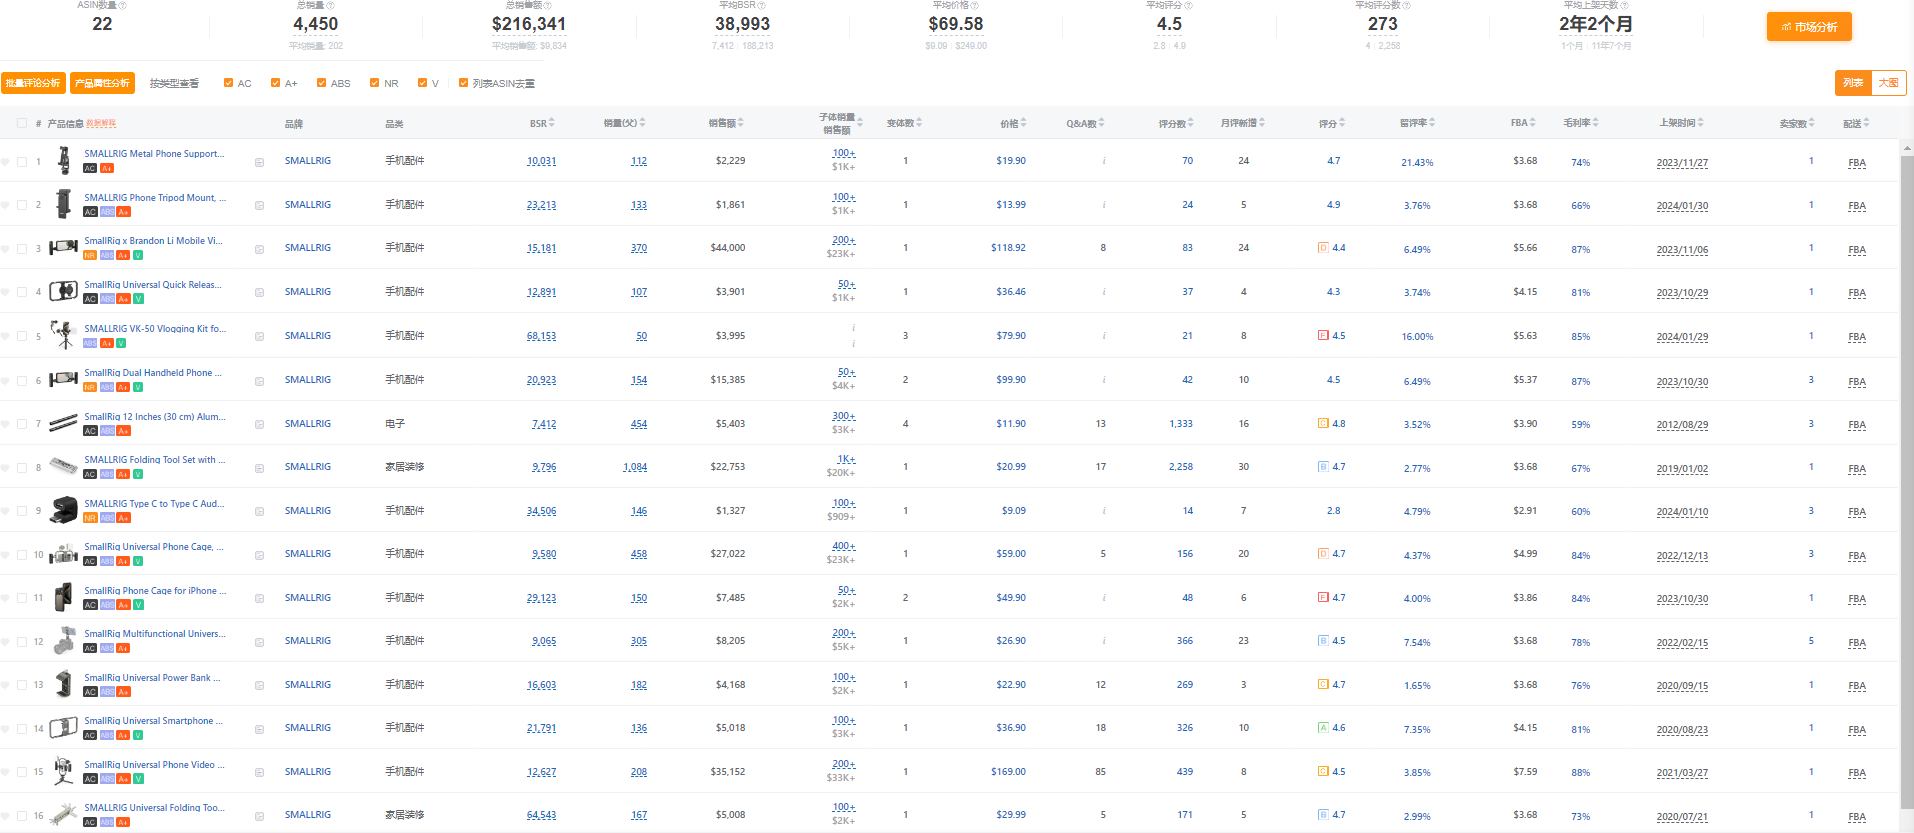Click the BSR value 10,031

(x=542, y=161)
